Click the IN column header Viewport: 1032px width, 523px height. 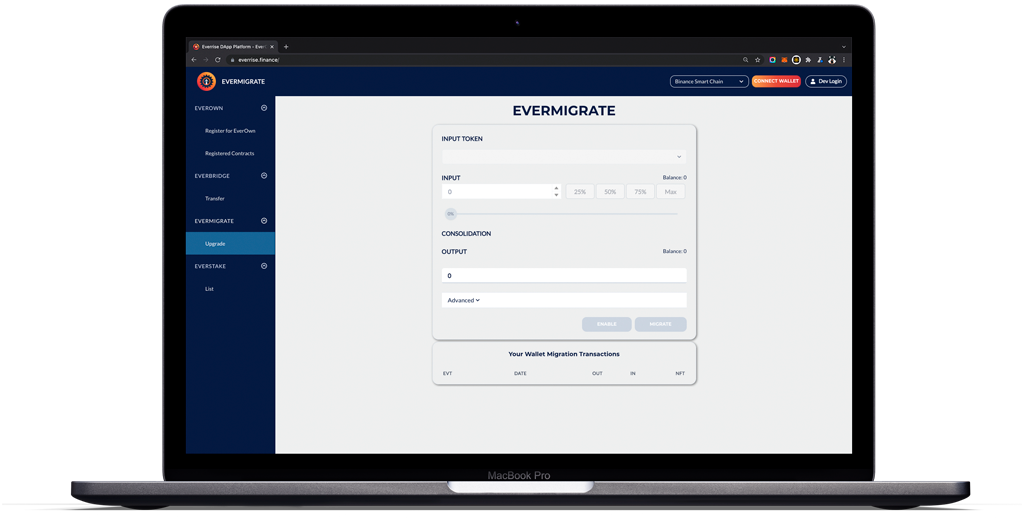pos(632,374)
